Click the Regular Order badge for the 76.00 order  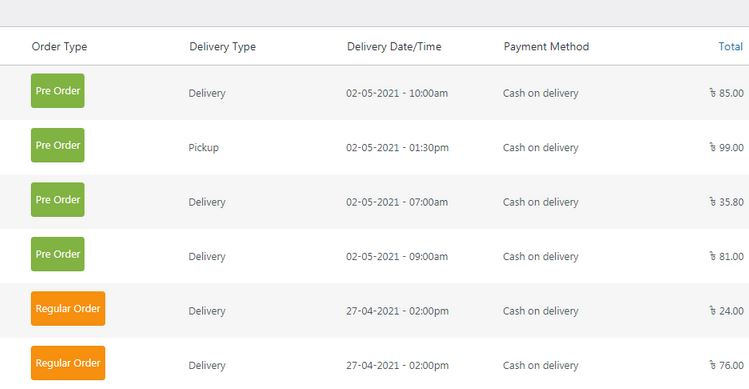(68, 363)
